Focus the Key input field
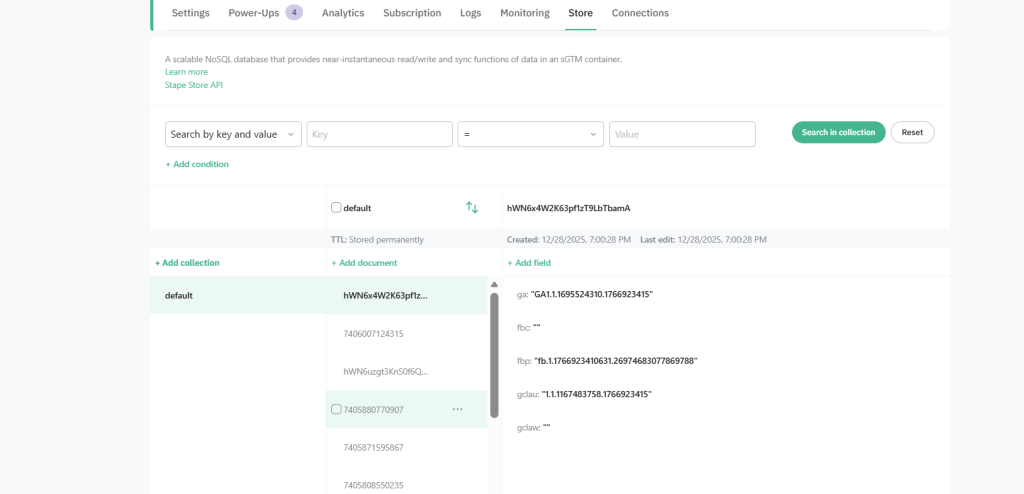 click(x=379, y=134)
